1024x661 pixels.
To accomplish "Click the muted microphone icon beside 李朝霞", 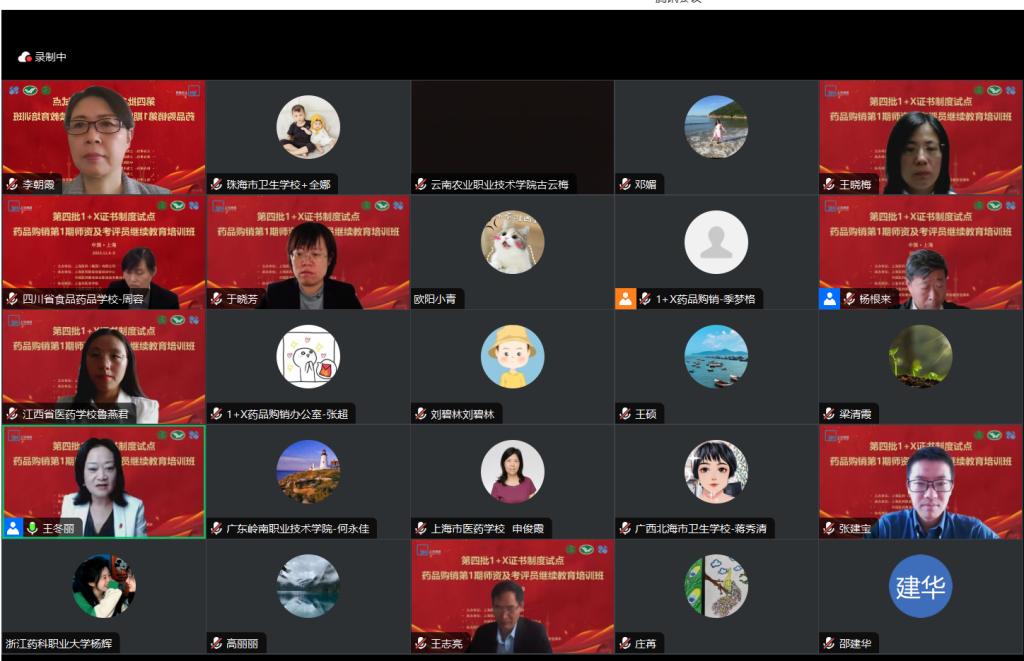I will [12, 184].
